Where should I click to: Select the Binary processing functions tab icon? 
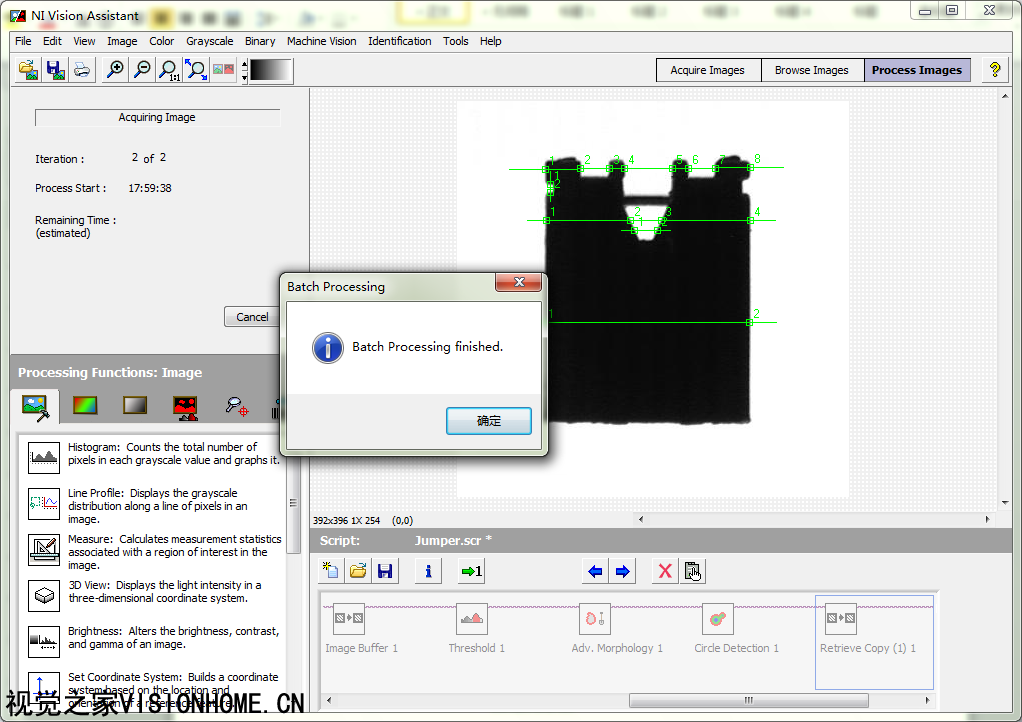185,406
